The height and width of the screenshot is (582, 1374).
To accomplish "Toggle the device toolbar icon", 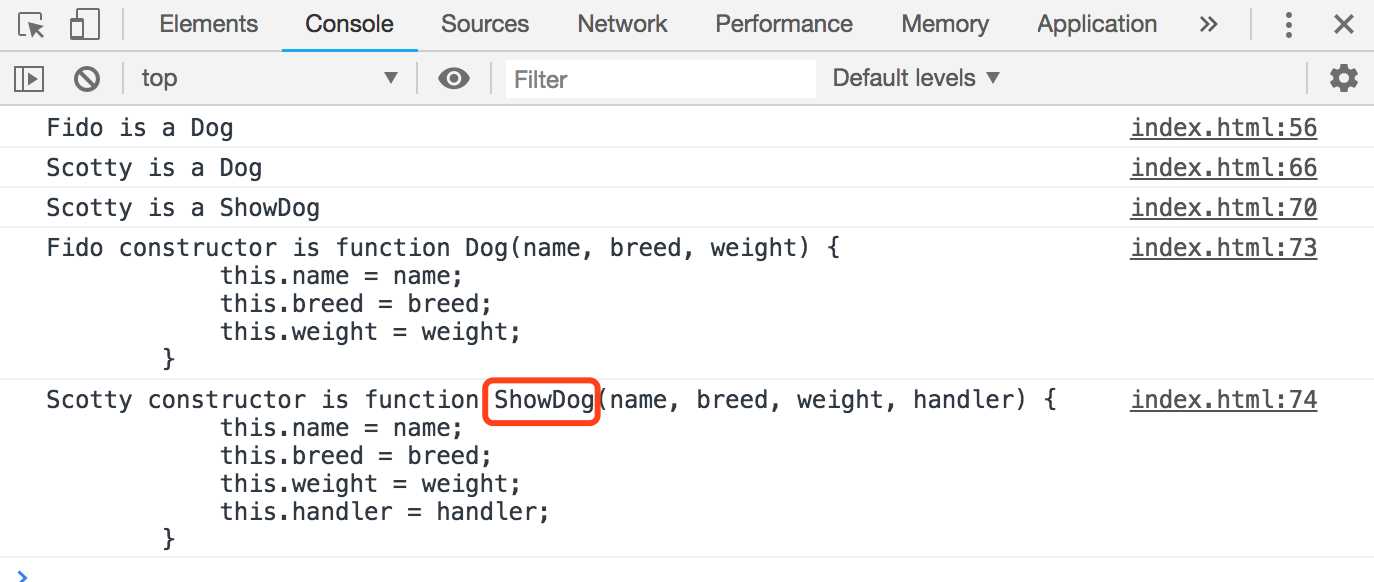I will 85,25.
